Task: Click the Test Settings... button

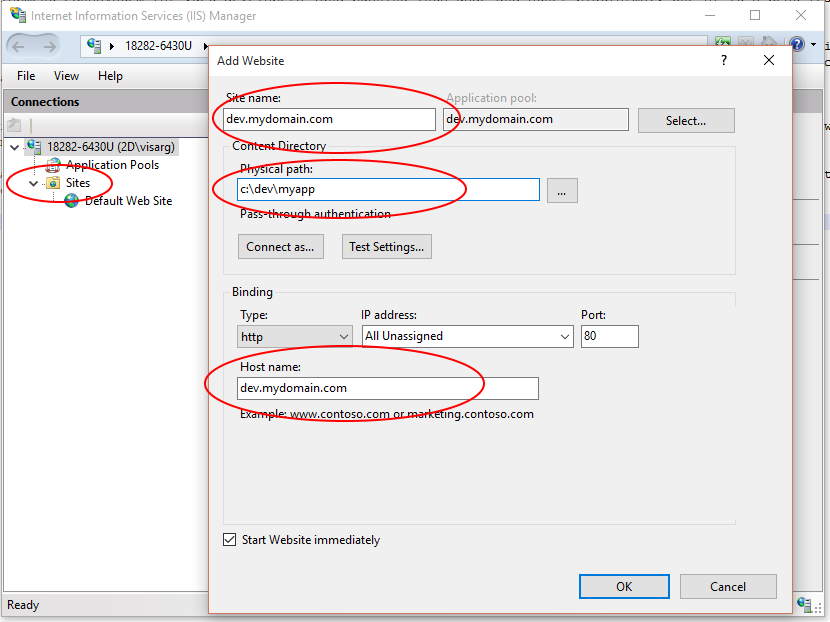Action: (386, 247)
